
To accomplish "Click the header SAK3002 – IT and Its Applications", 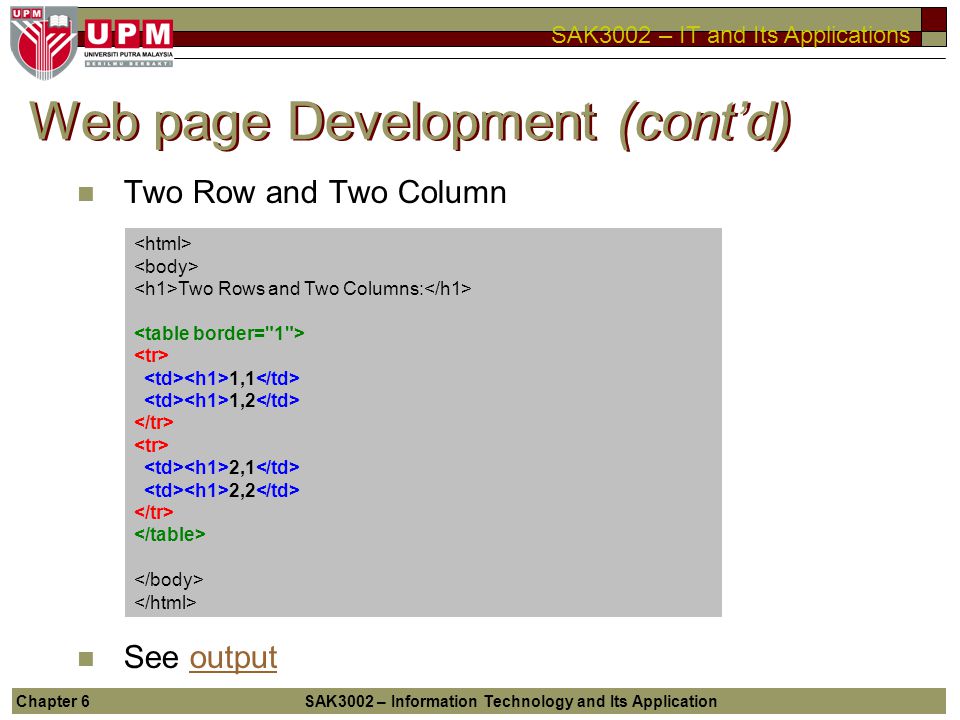I will coord(730,35).
